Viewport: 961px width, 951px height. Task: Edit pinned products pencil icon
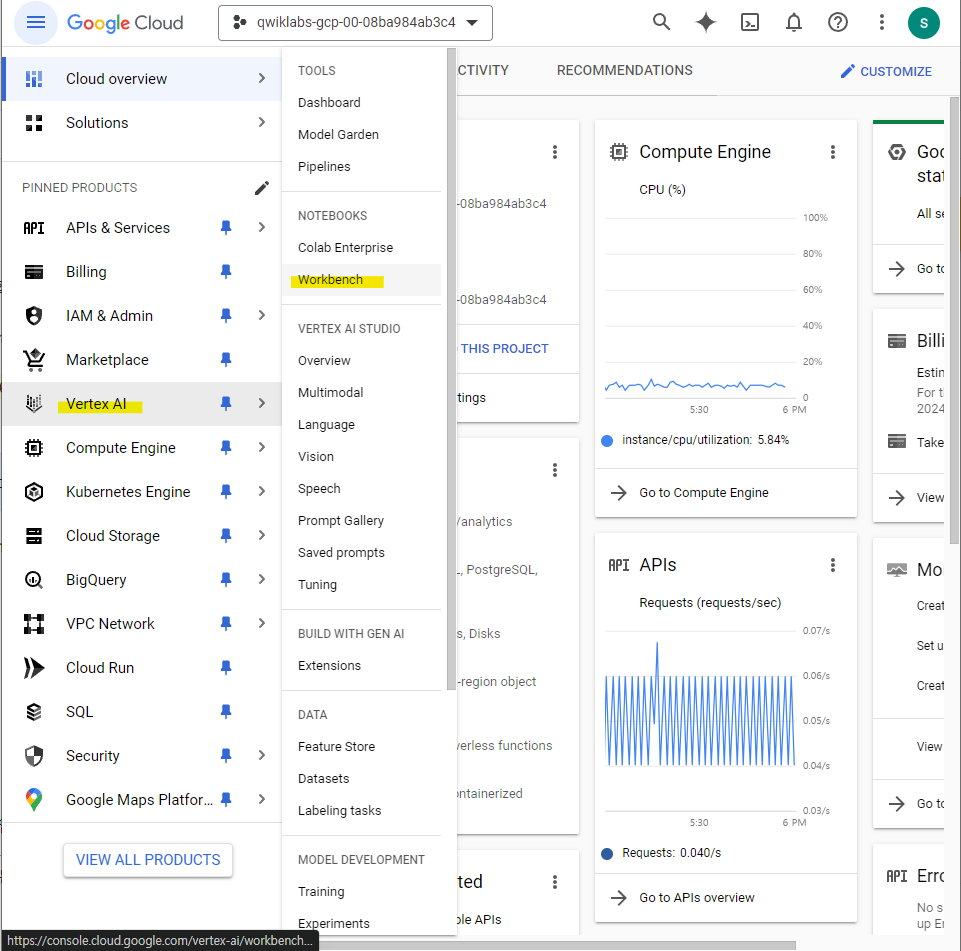pyautogui.click(x=262, y=188)
